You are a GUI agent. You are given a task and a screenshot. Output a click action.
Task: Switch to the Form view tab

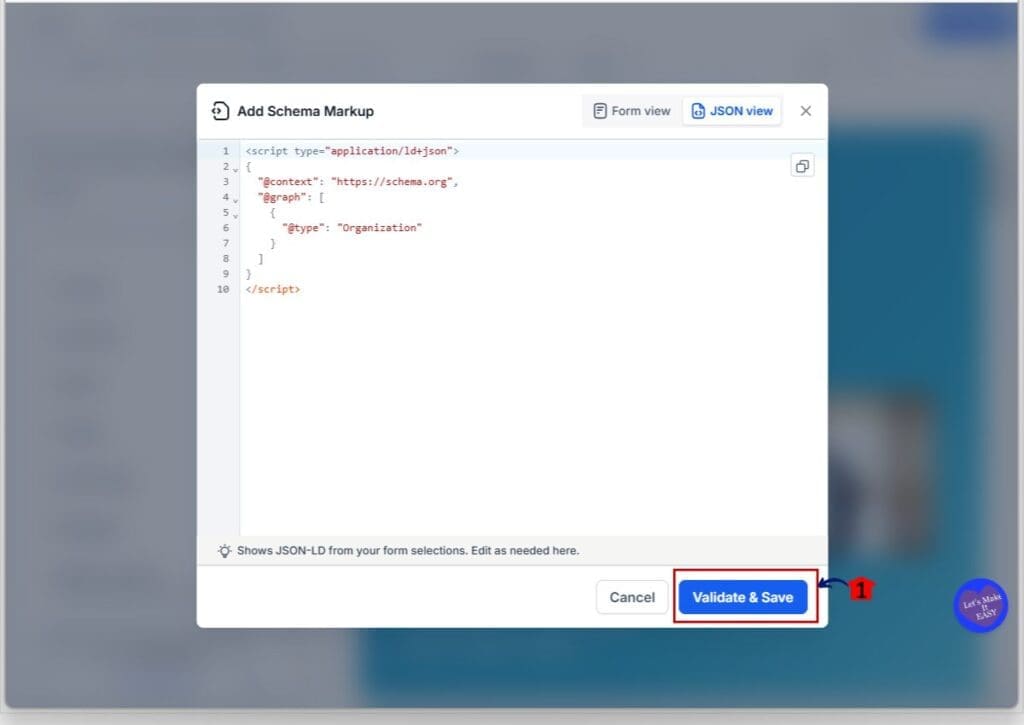631,111
